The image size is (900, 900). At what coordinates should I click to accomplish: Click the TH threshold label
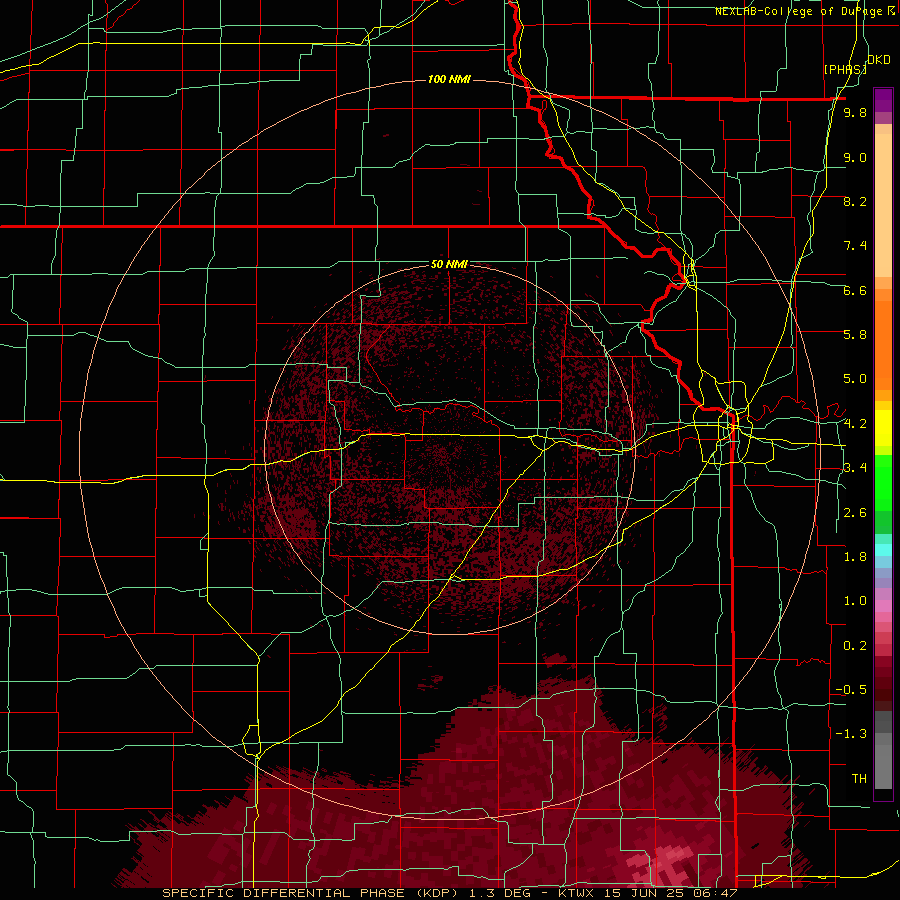pyautogui.click(x=859, y=779)
